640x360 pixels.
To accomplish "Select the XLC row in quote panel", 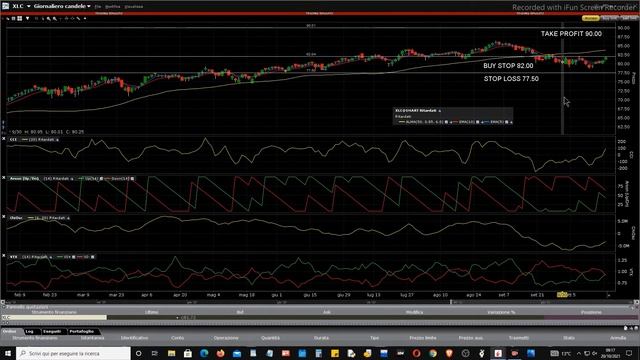I will (x=320, y=317).
